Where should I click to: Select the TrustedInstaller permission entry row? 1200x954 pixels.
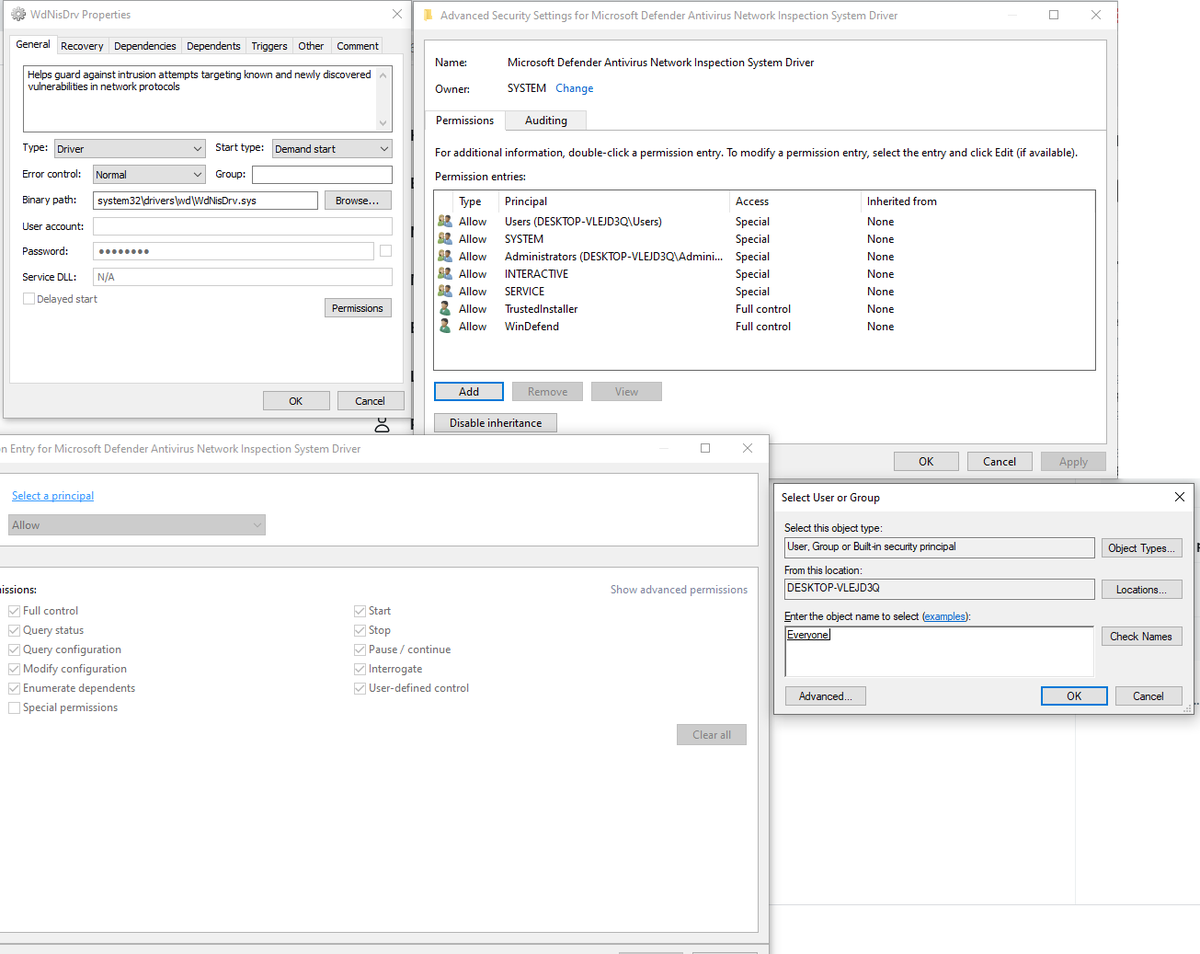765,309
